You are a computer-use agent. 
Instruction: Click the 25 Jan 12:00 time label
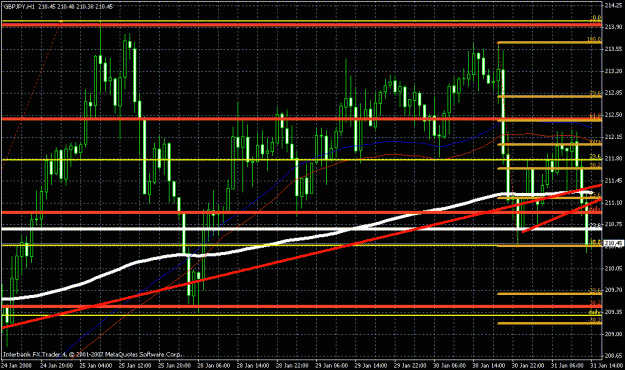134,366
